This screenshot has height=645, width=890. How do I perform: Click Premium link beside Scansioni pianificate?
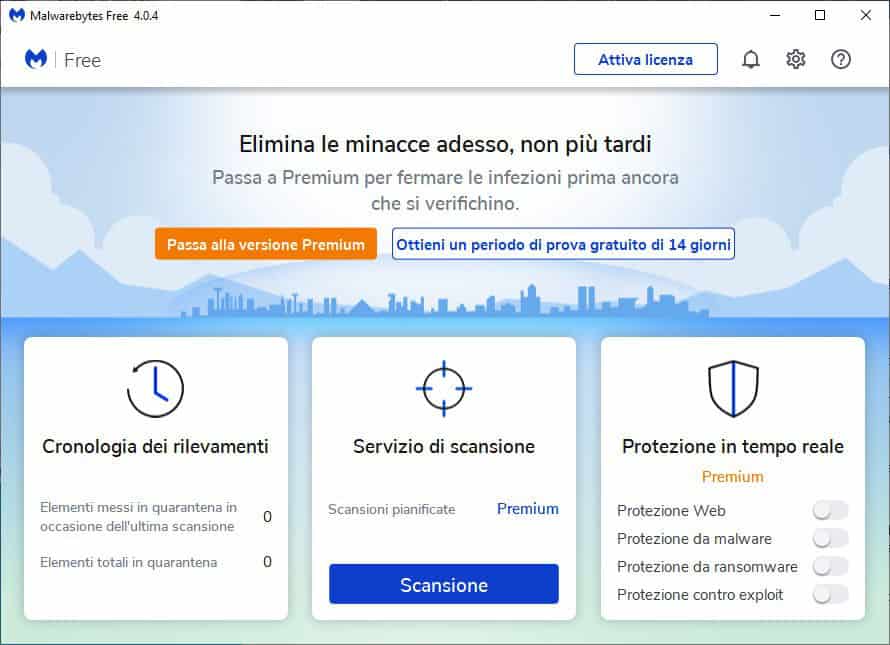[x=527, y=509]
